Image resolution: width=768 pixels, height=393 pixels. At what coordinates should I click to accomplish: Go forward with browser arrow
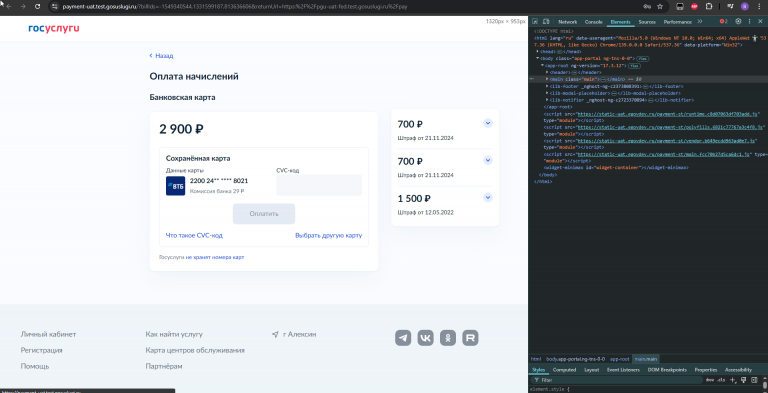coord(23,6)
